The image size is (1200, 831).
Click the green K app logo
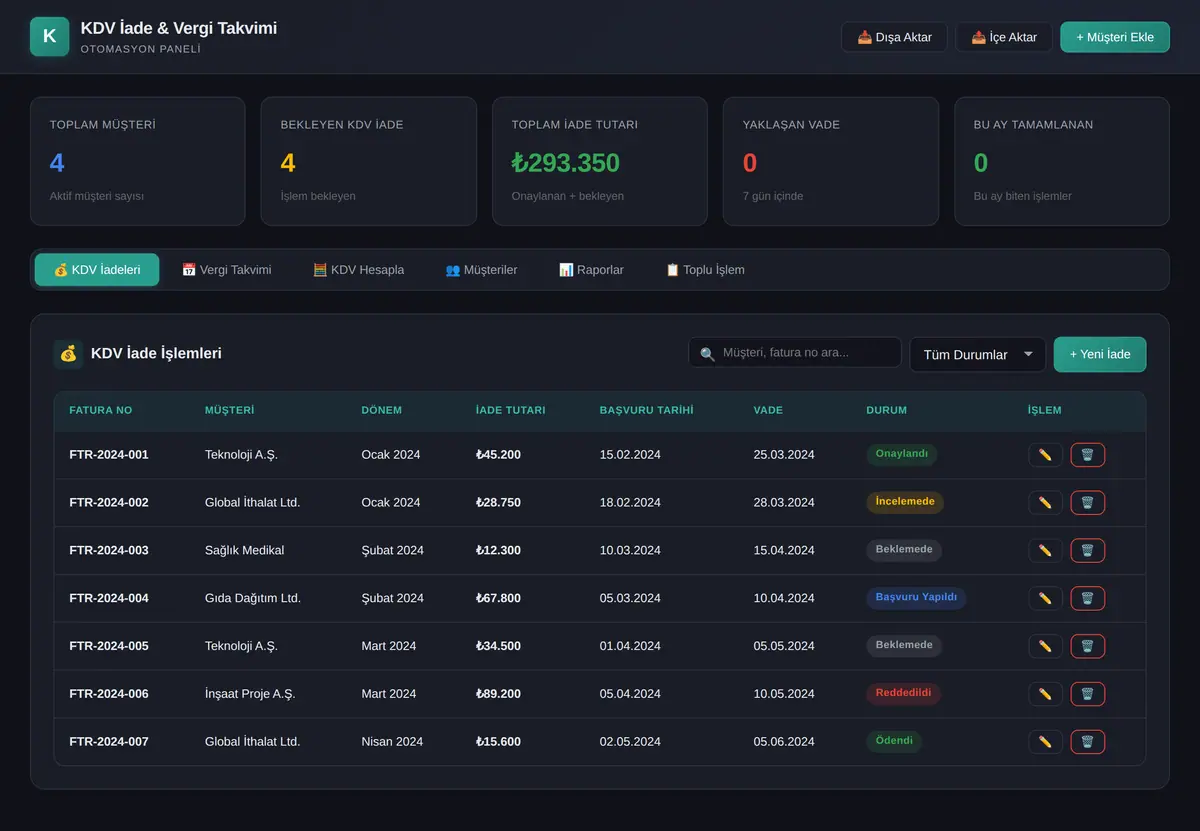(x=50, y=37)
